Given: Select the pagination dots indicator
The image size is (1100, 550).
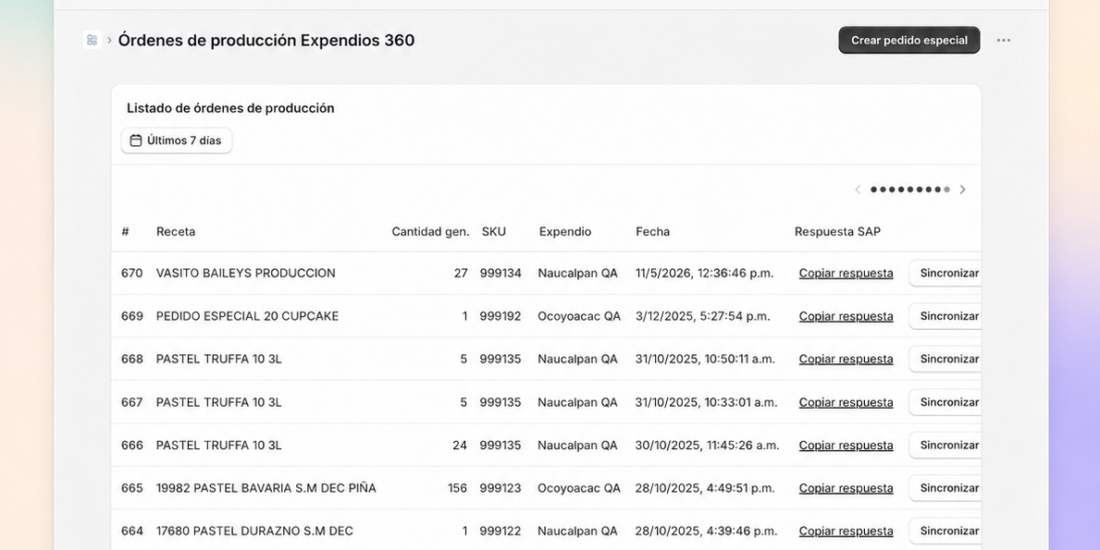Looking at the screenshot, I should point(910,189).
